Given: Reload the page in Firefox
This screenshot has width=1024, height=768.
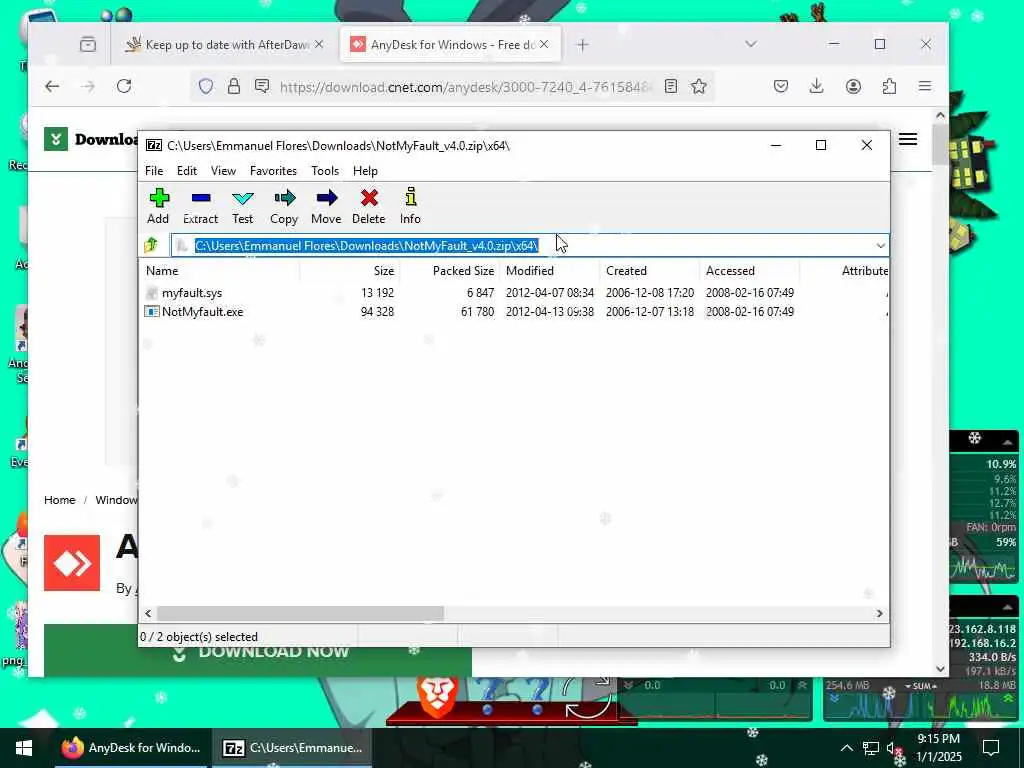Looking at the screenshot, I should tap(124, 86).
